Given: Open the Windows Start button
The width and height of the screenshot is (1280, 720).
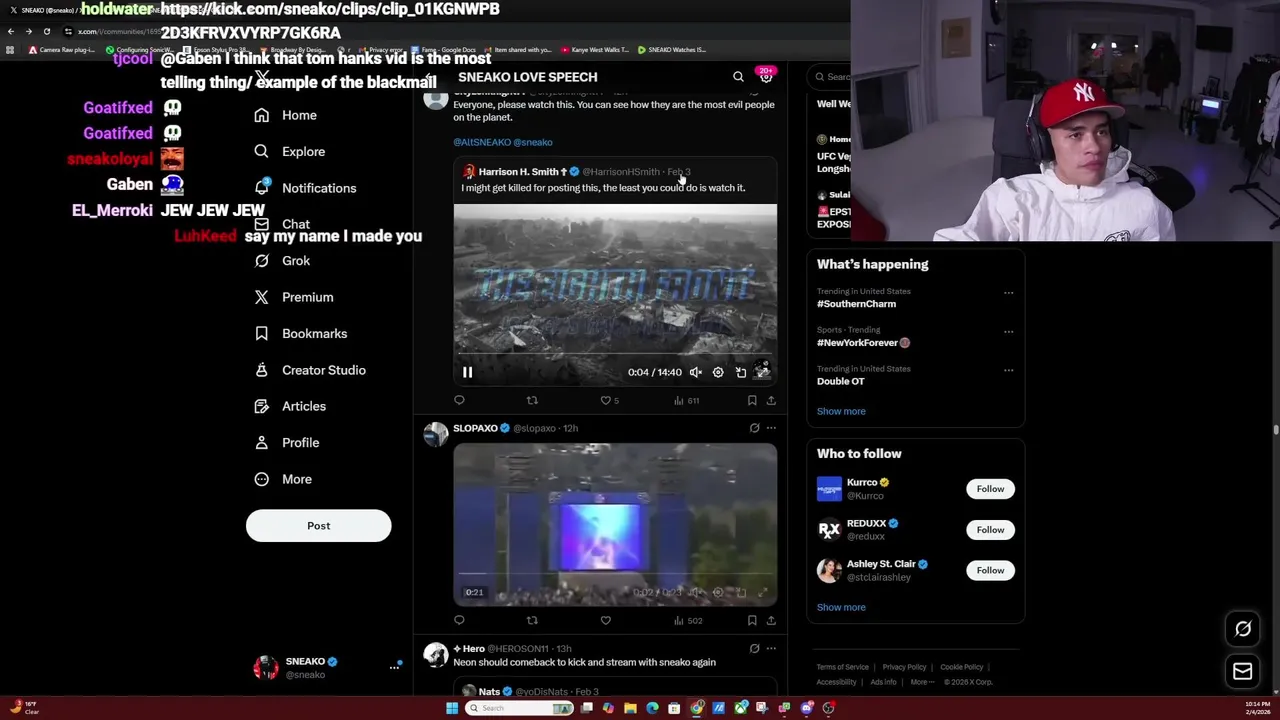Looking at the screenshot, I should tap(452, 708).
